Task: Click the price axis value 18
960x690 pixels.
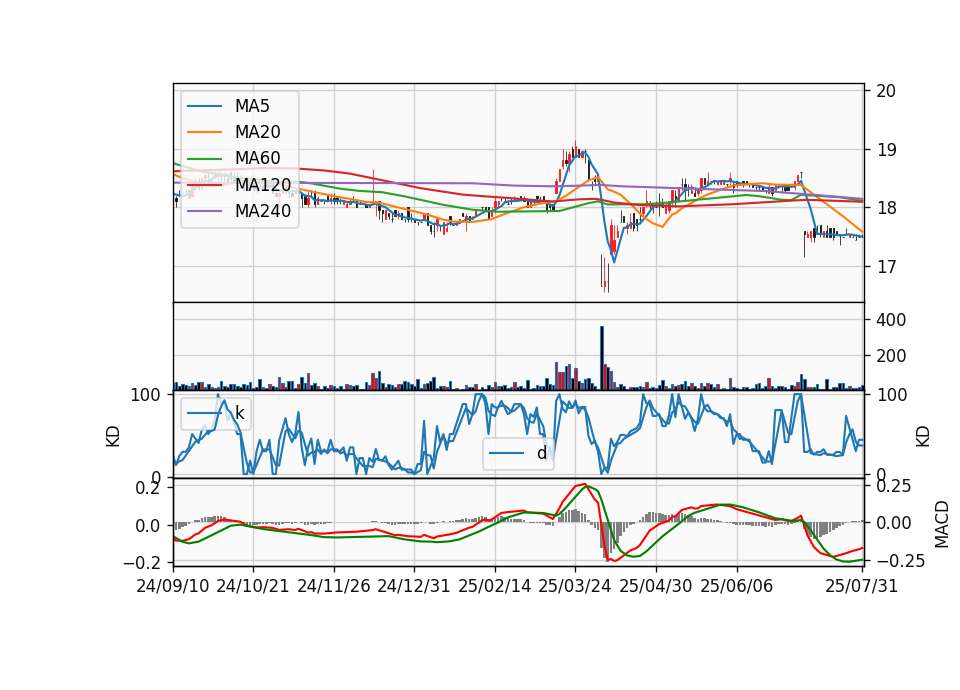Action: pyautogui.click(x=886, y=208)
